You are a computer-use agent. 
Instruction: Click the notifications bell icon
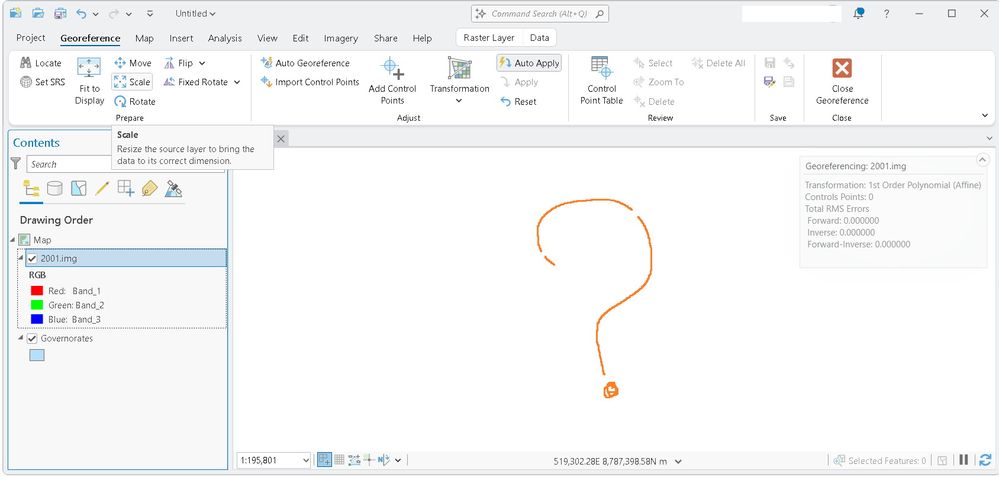point(859,13)
